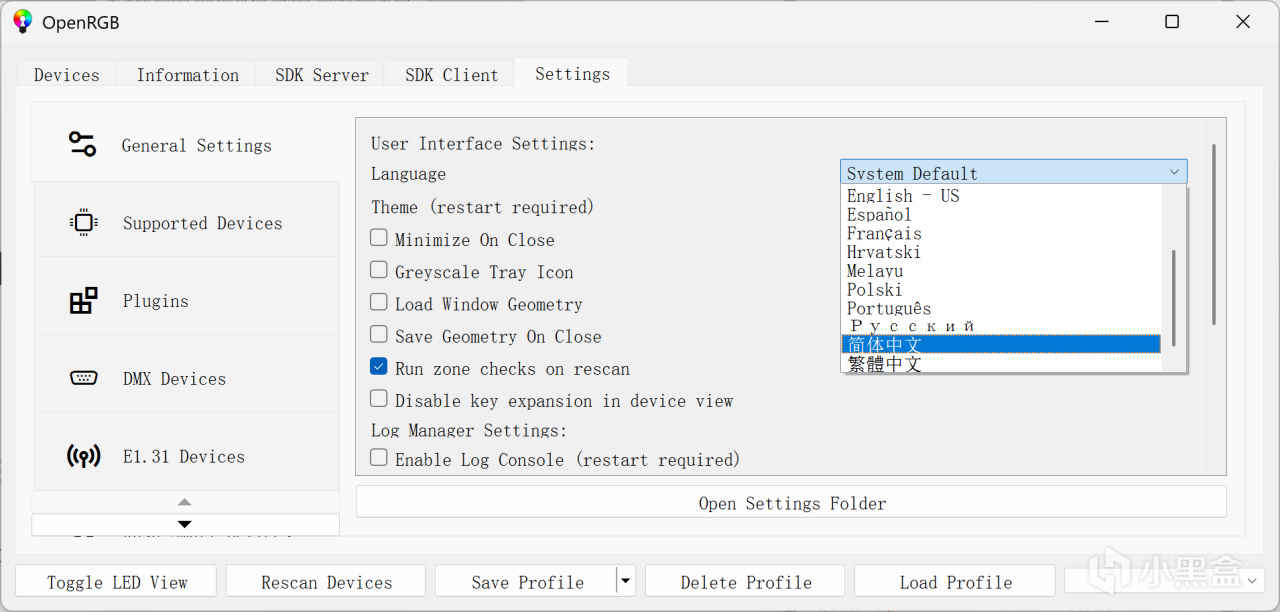Switch to the Devices tab

66,75
